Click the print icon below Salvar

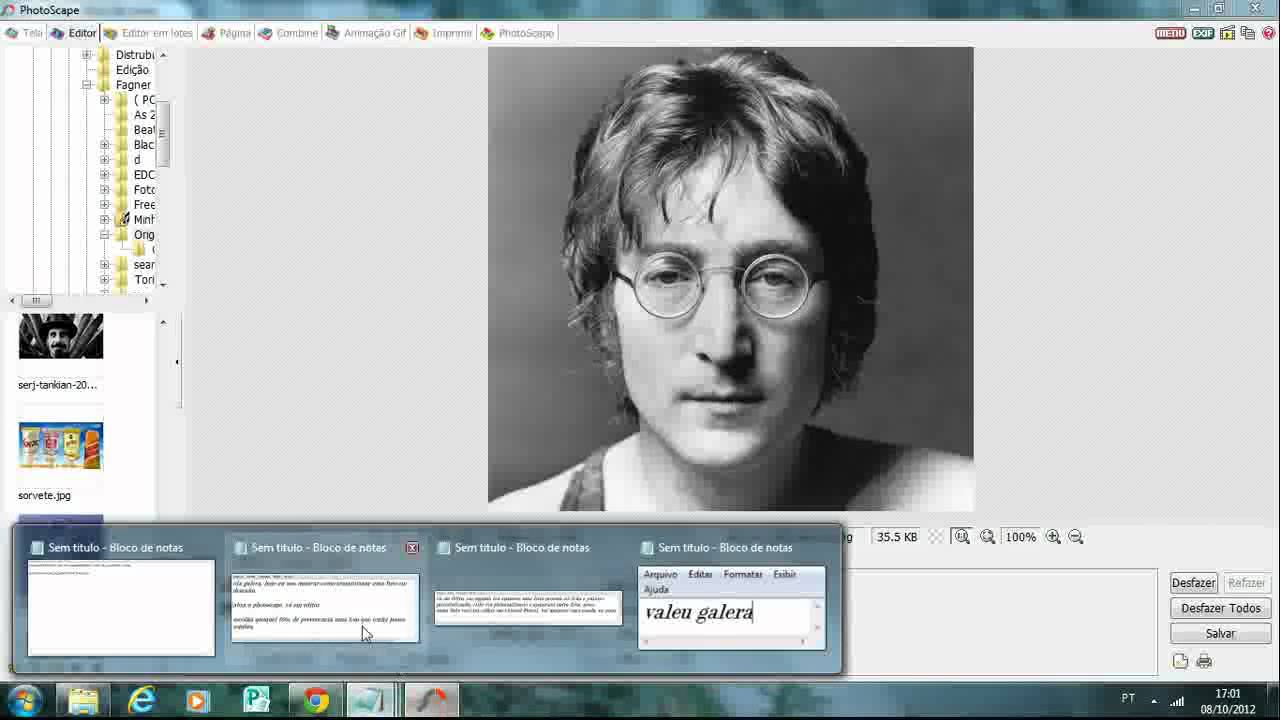1204,661
